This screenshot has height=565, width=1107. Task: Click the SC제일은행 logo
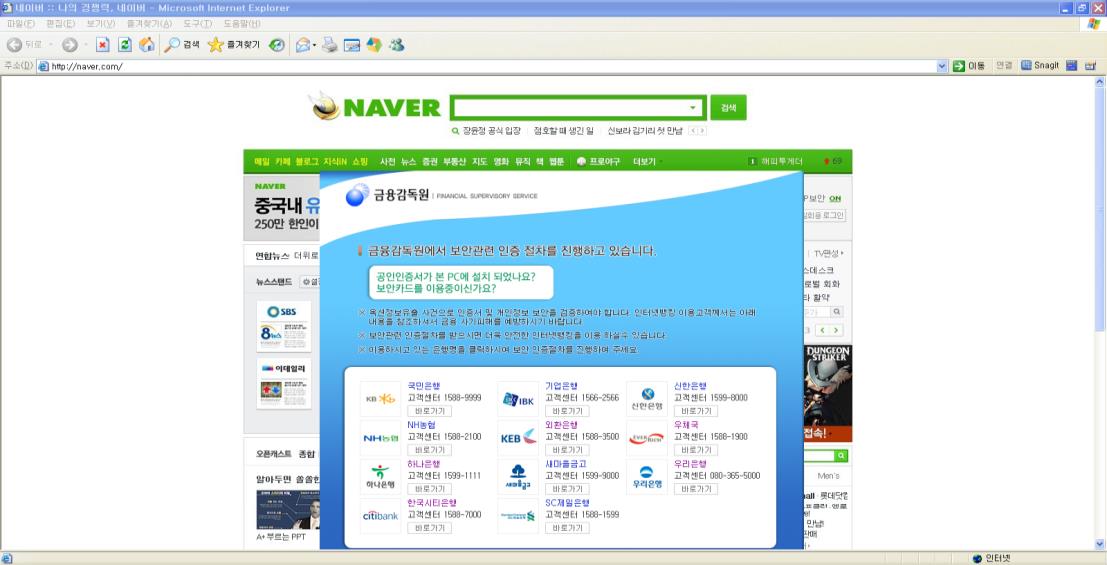pyautogui.click(x=518, y=516)
